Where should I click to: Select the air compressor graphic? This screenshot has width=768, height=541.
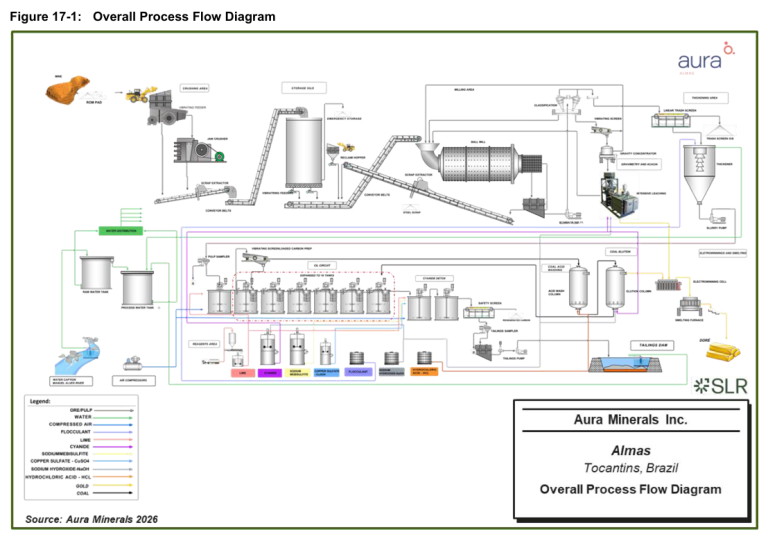coord(132,363)
